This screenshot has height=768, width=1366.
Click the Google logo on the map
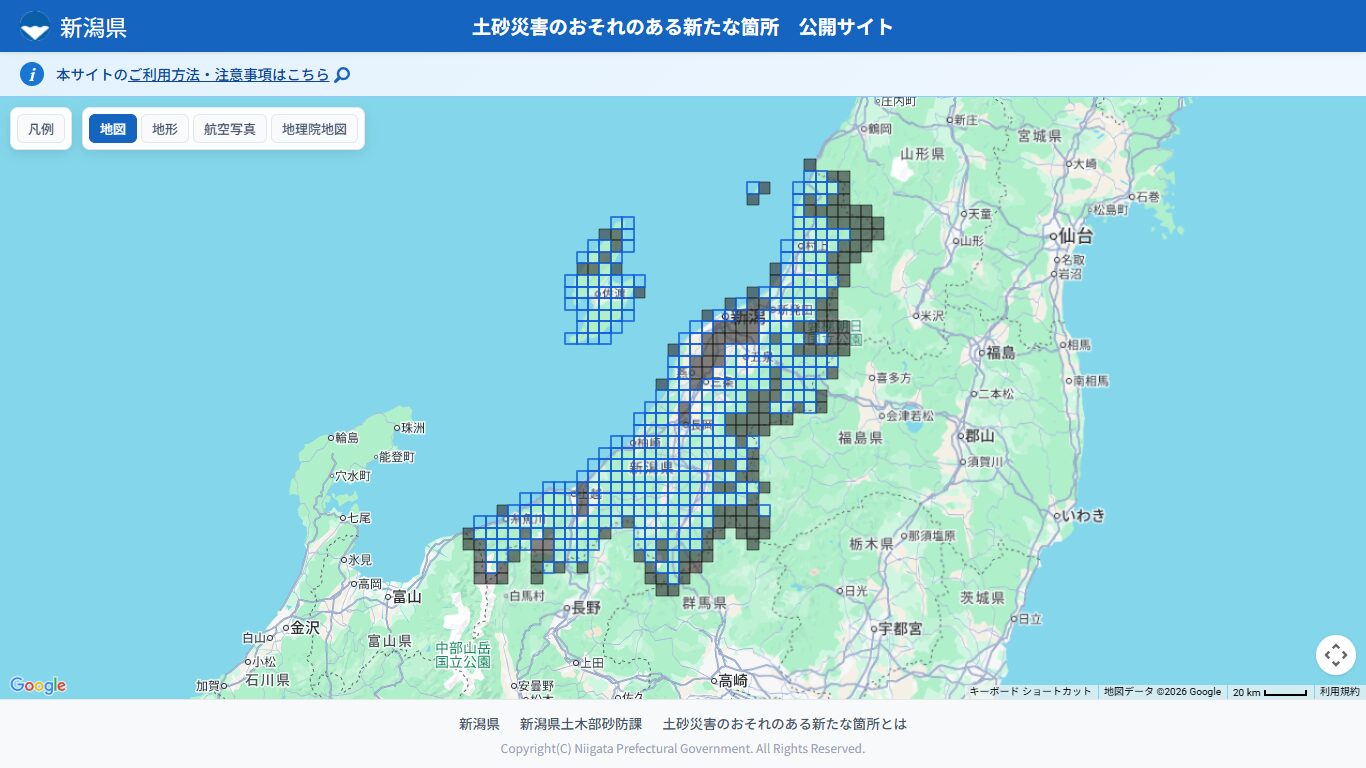pyautogui.click(x=37, y=686)
